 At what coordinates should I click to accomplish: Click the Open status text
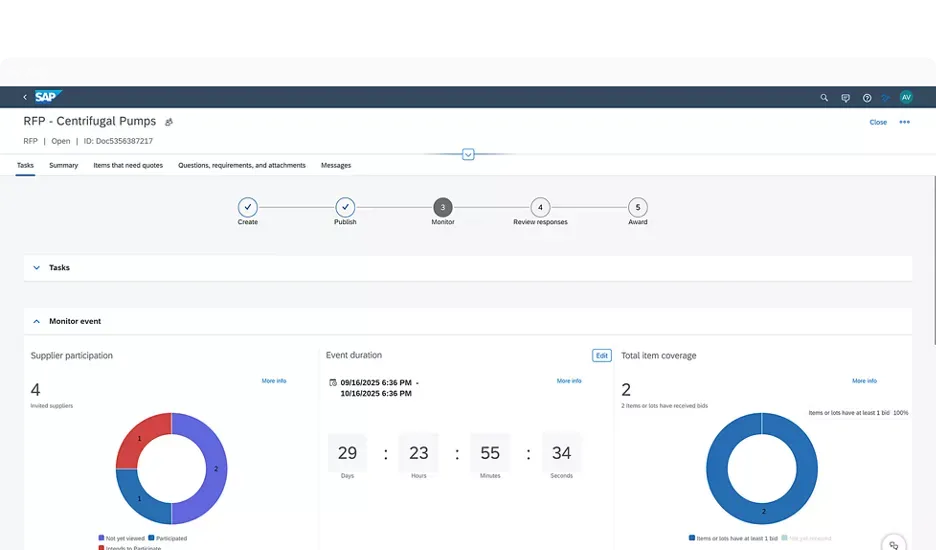click(60, 142)
